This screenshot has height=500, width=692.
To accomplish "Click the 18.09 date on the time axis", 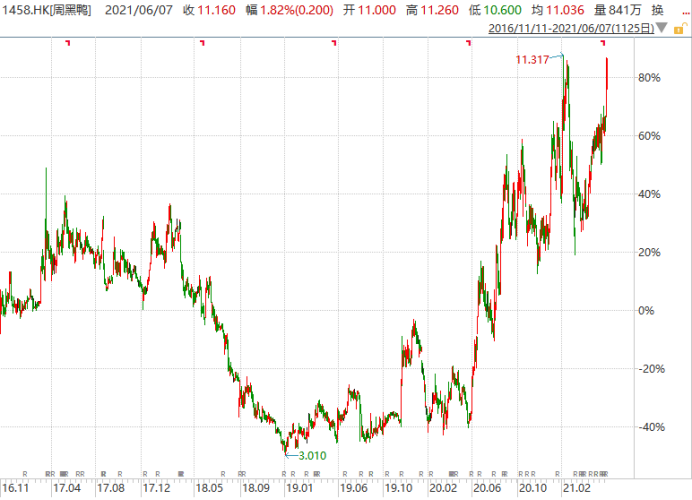I will tap(256, 488).
